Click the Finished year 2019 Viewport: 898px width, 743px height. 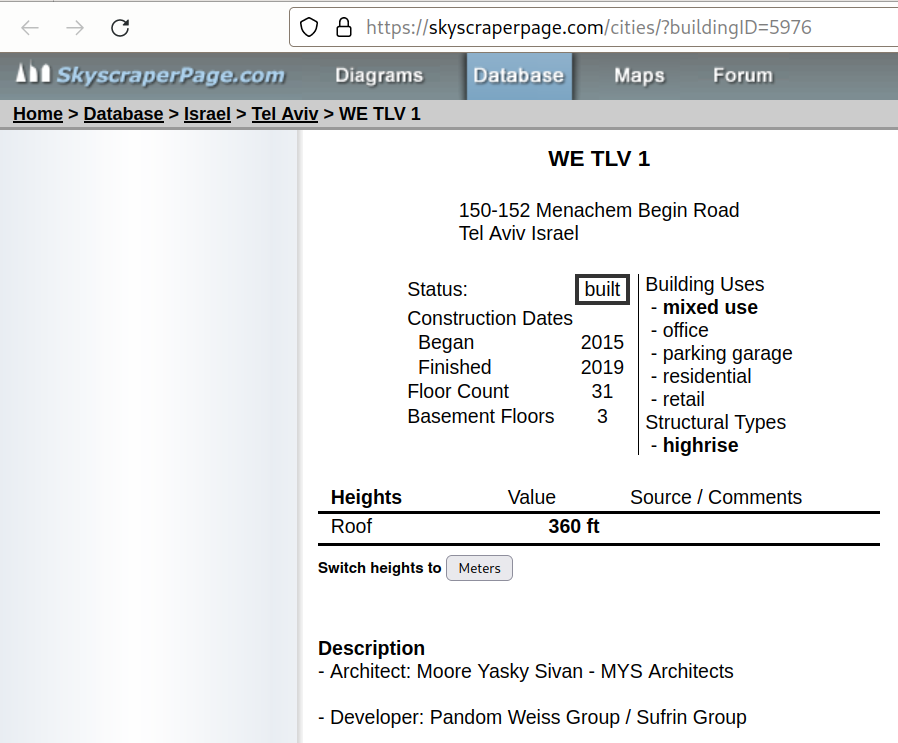tap(602, 367)
